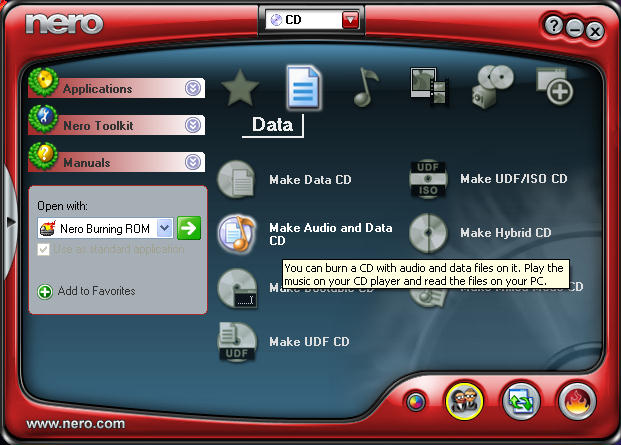Viewport: 621px width, 445px height.
Task: Minimize the Nero StartSmart window
Action: point(574,29)
